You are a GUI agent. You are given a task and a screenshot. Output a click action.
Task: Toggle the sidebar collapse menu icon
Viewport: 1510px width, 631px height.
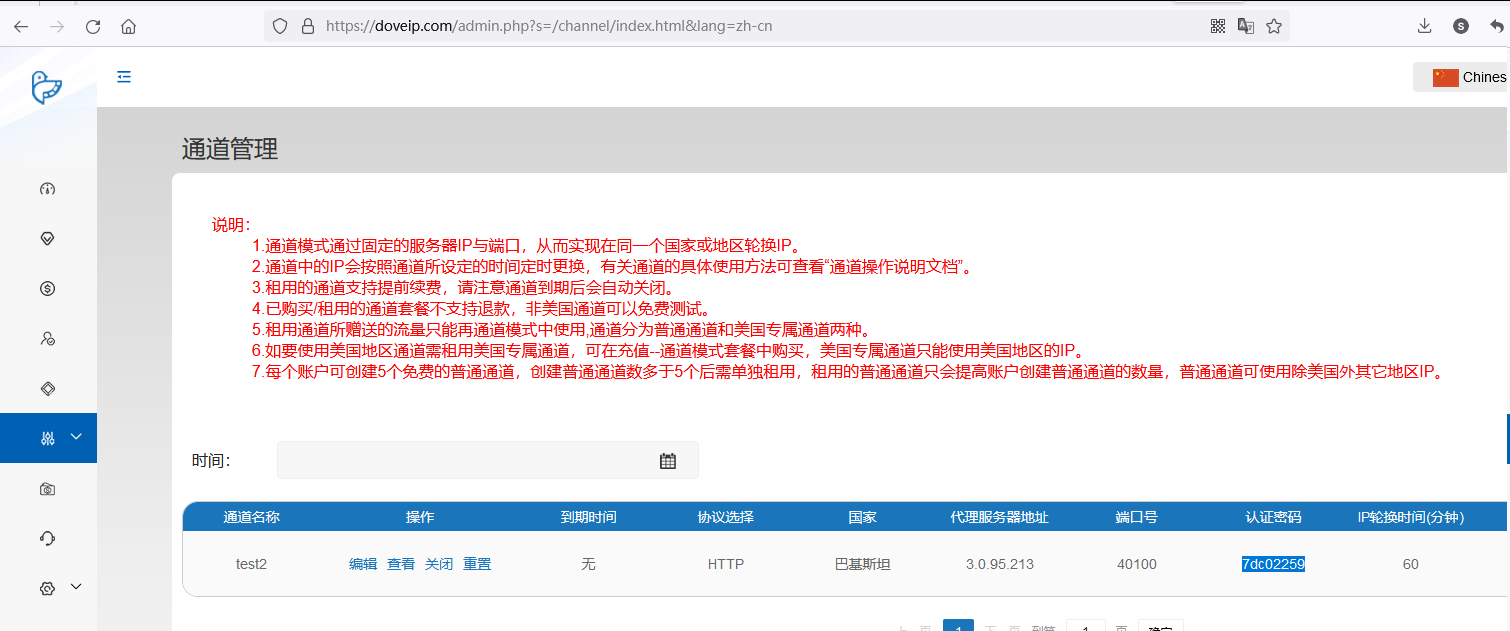pyautogui.click(x=124, y=77)
